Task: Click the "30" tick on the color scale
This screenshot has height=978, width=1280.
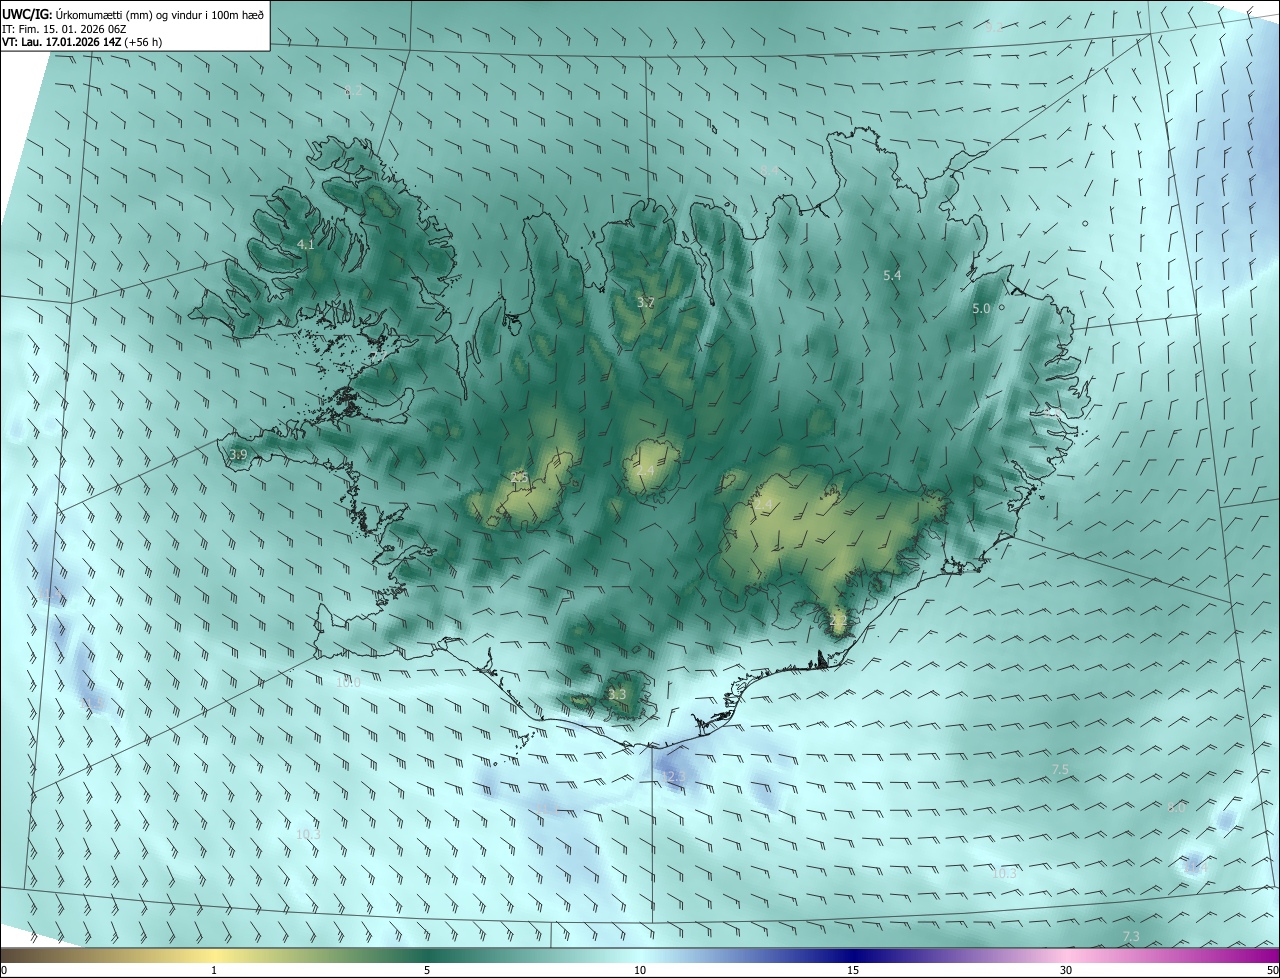Action: click(x=1066, y=970)
